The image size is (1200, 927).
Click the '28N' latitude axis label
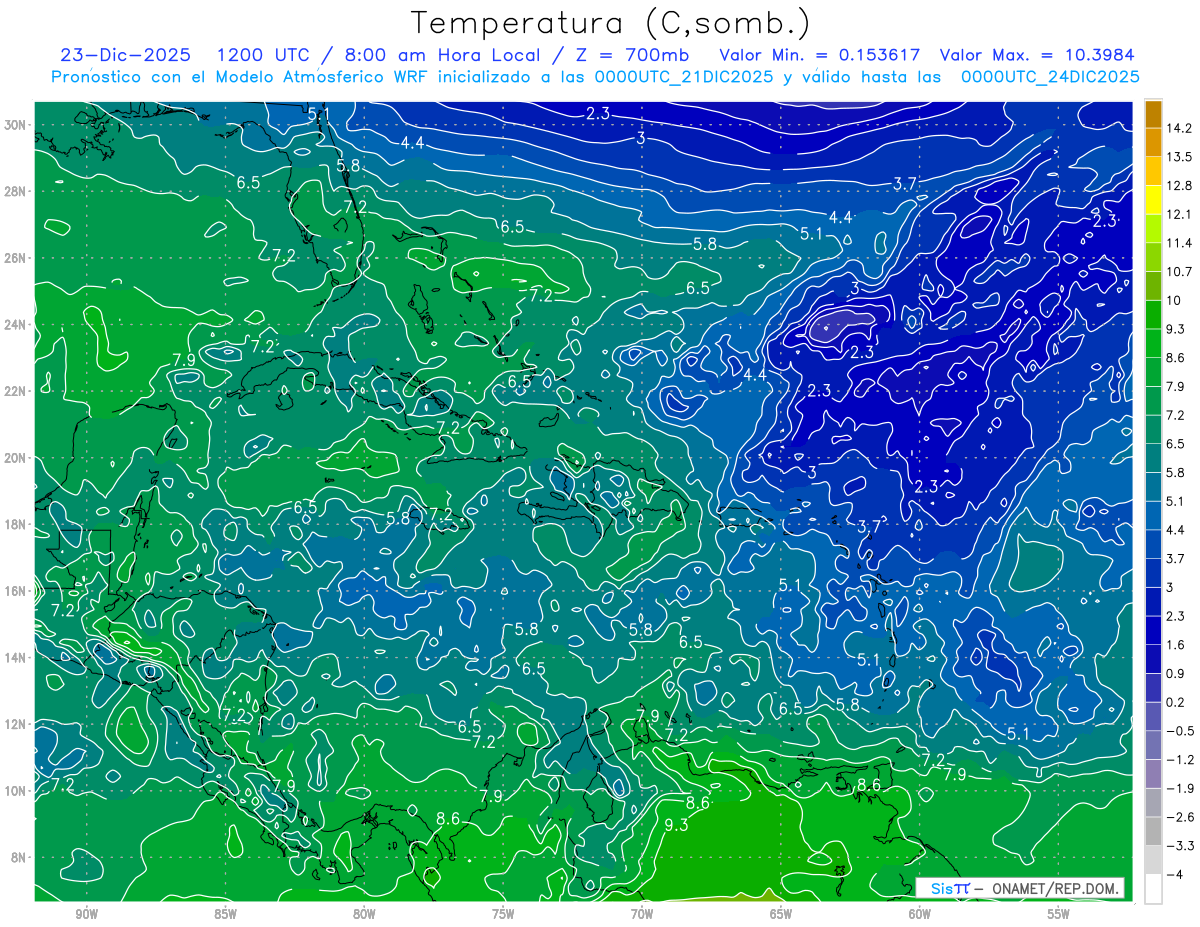point(16,191)
